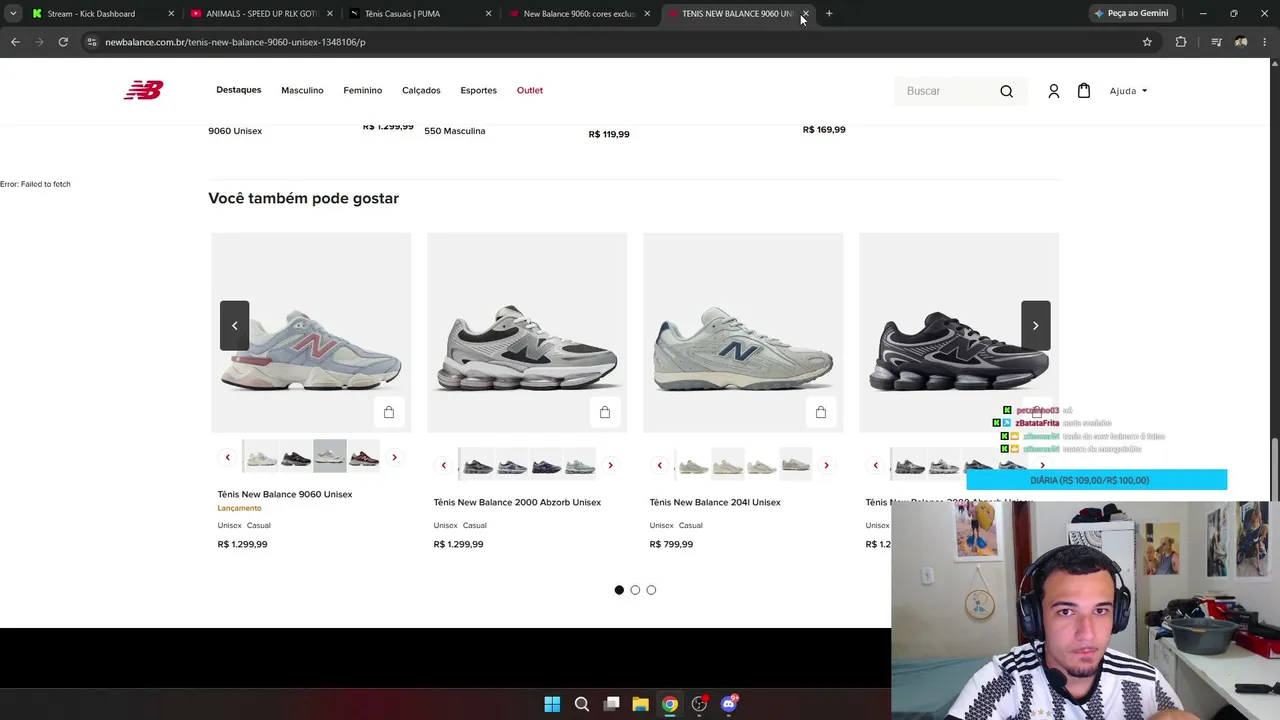Expand the Ajuda dropdown
1280x720 pixels.
(1128, 91)
